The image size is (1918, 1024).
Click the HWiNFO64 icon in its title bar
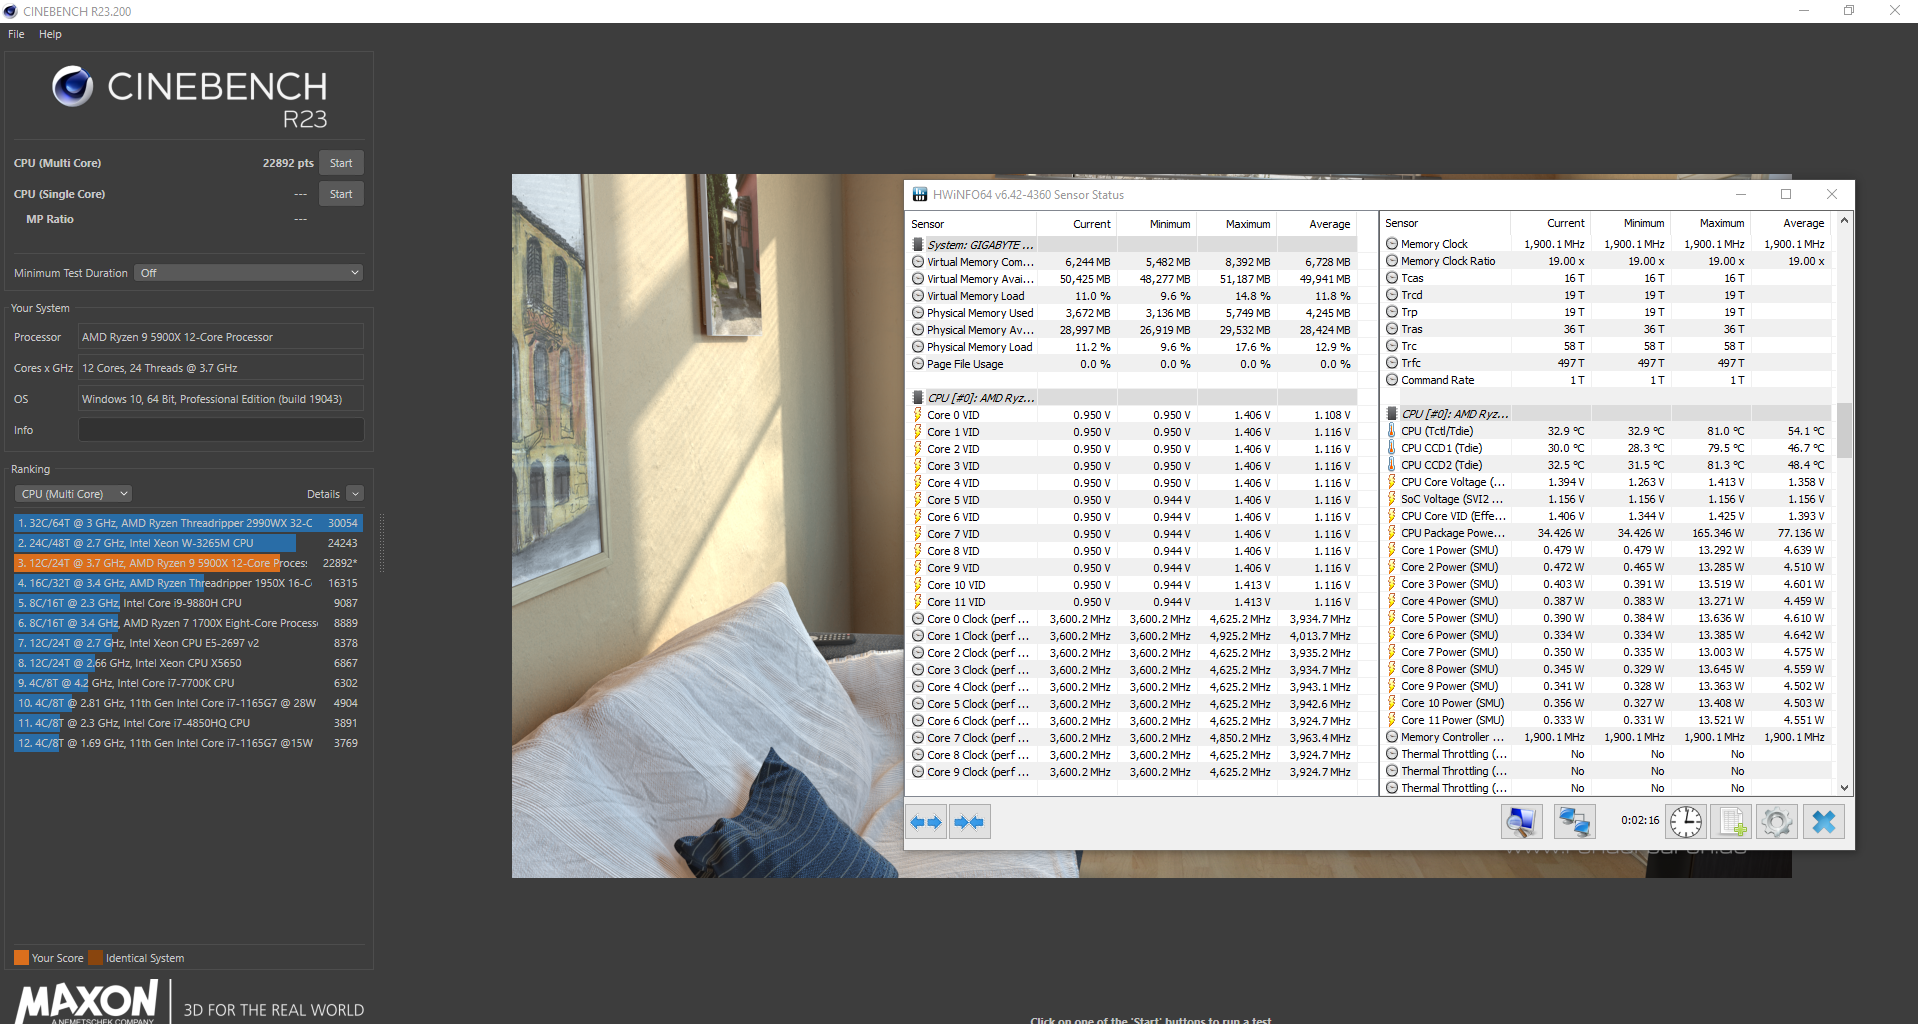[919, 195]
